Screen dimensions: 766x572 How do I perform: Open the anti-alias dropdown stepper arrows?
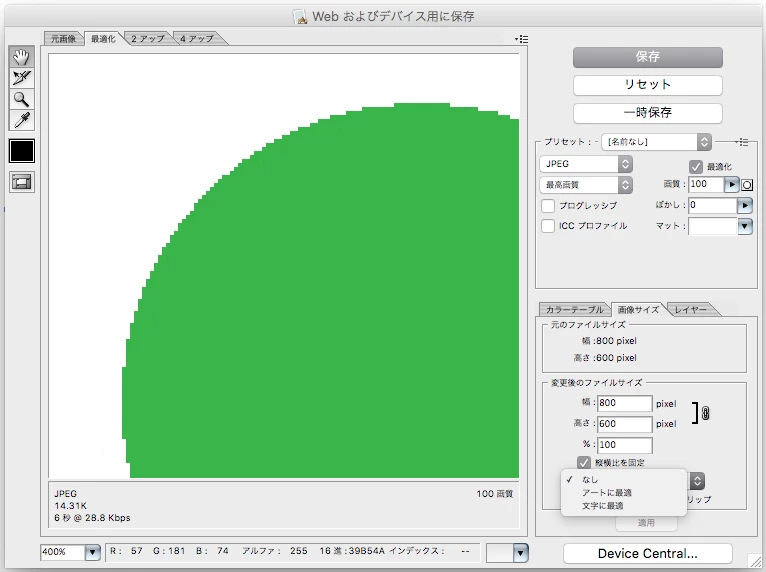pos(697,481)
